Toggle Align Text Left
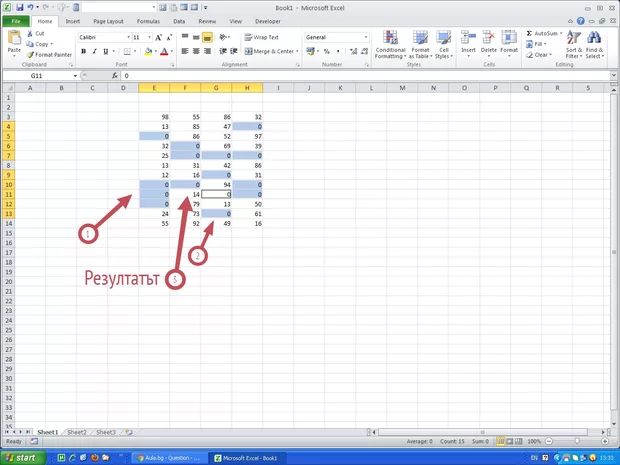The height and width of the screenshot is (465, 620). pyautogui.click(x=185, y=51)
